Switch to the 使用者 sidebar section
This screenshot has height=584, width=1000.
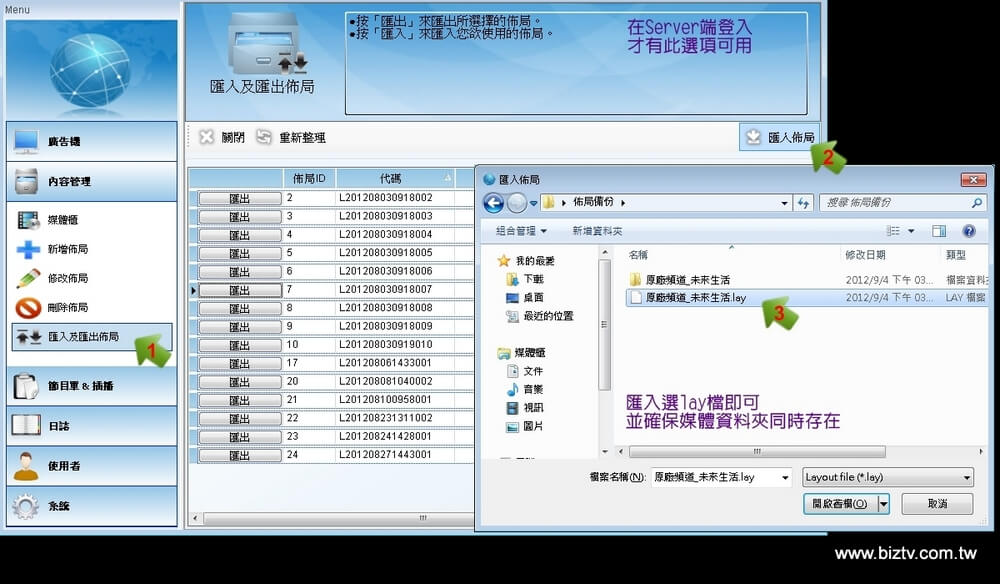[91, 466]
